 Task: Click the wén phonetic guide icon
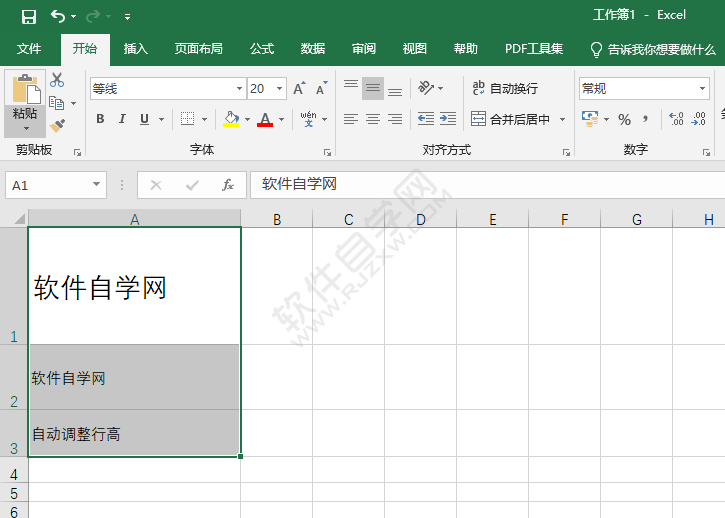[x=308, y=119]
